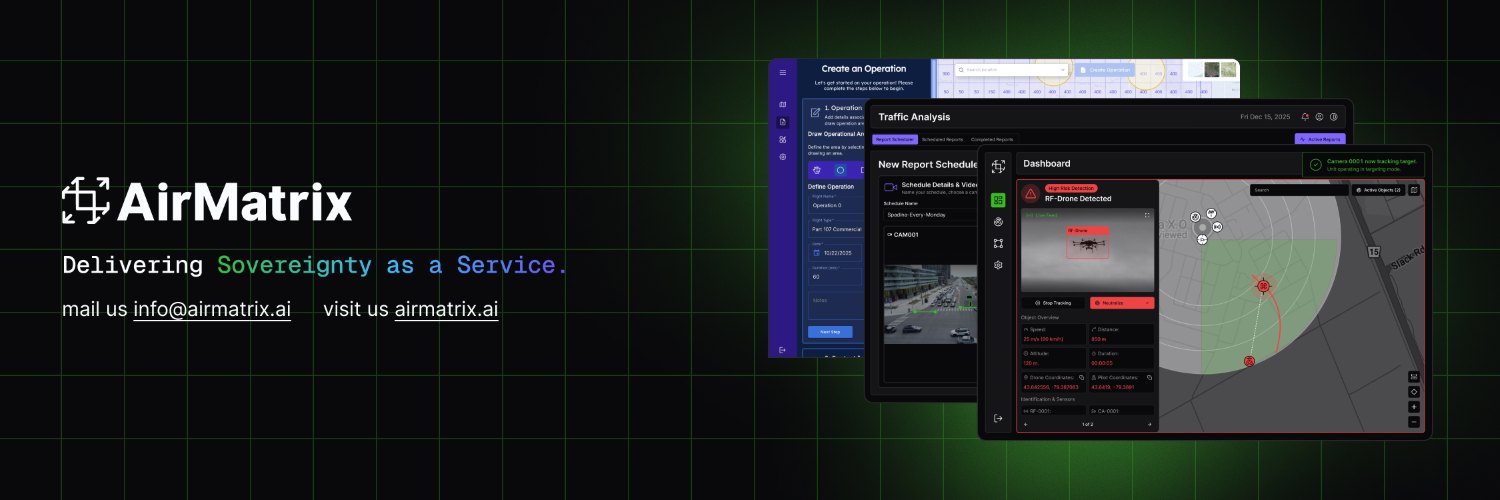
Task: Click the red warning triangle alert icon
Action: pos(1030,192)
